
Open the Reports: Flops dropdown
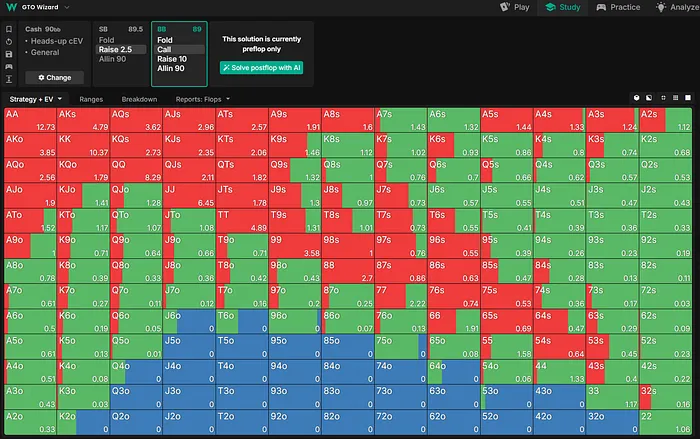(x=204, y=100)
